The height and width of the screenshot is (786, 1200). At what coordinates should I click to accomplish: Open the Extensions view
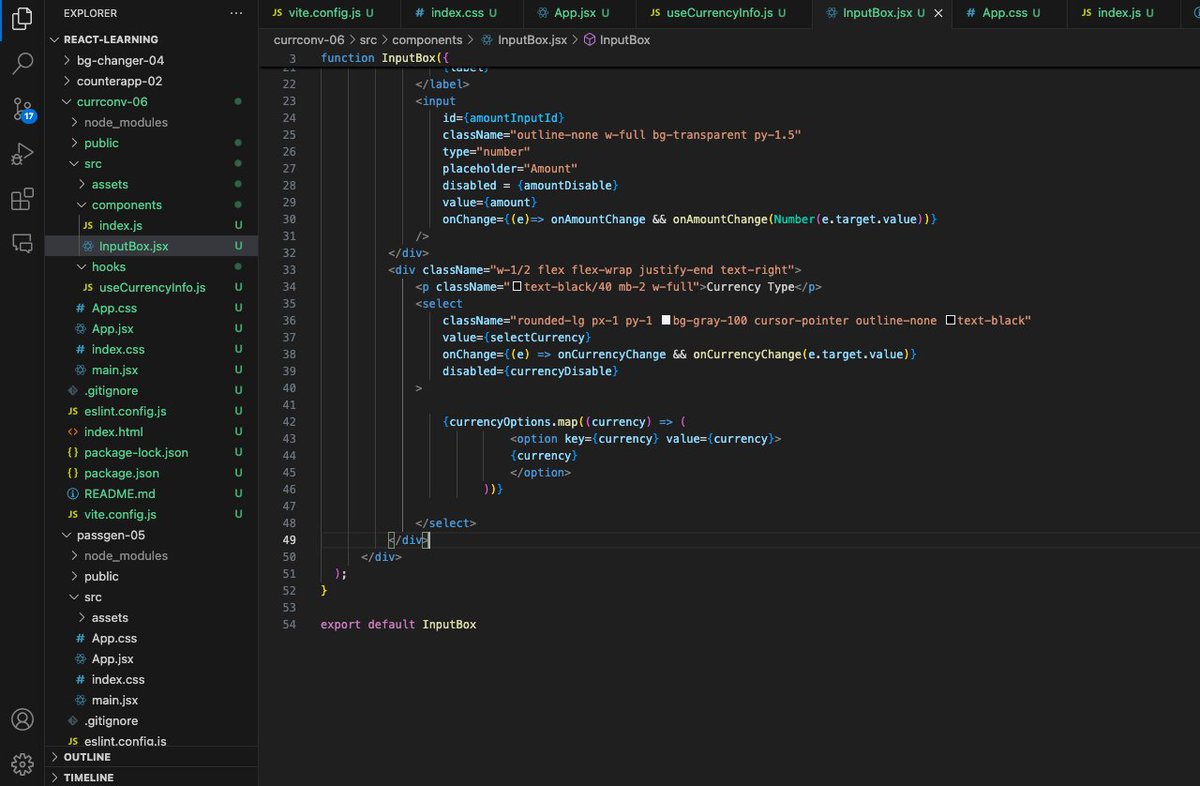[22, 199]
